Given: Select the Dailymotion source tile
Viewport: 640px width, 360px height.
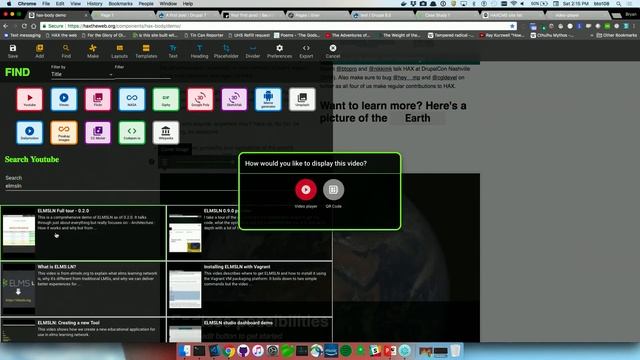Looking at the screenshot, I should [x=29, y=132].
